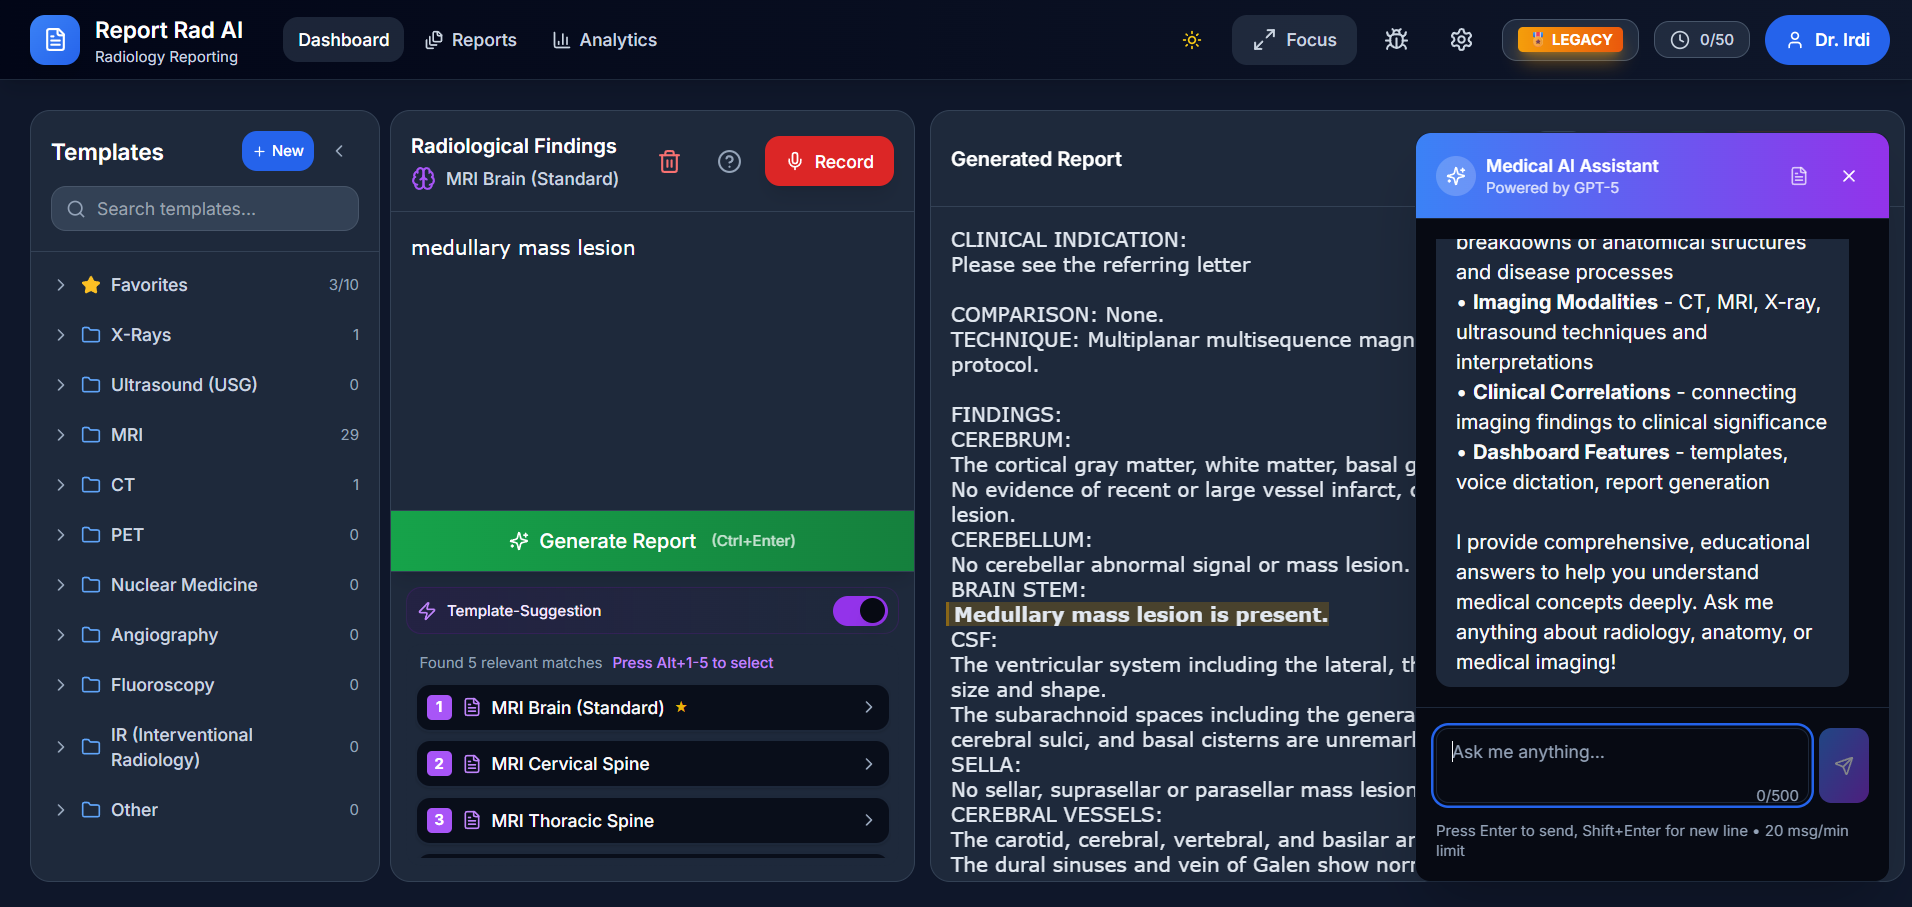Image resolution: width=1912 pixels, height=907 pixels.
Task: Click the Report Rad AI logo icon
Action: coord(55,40)
